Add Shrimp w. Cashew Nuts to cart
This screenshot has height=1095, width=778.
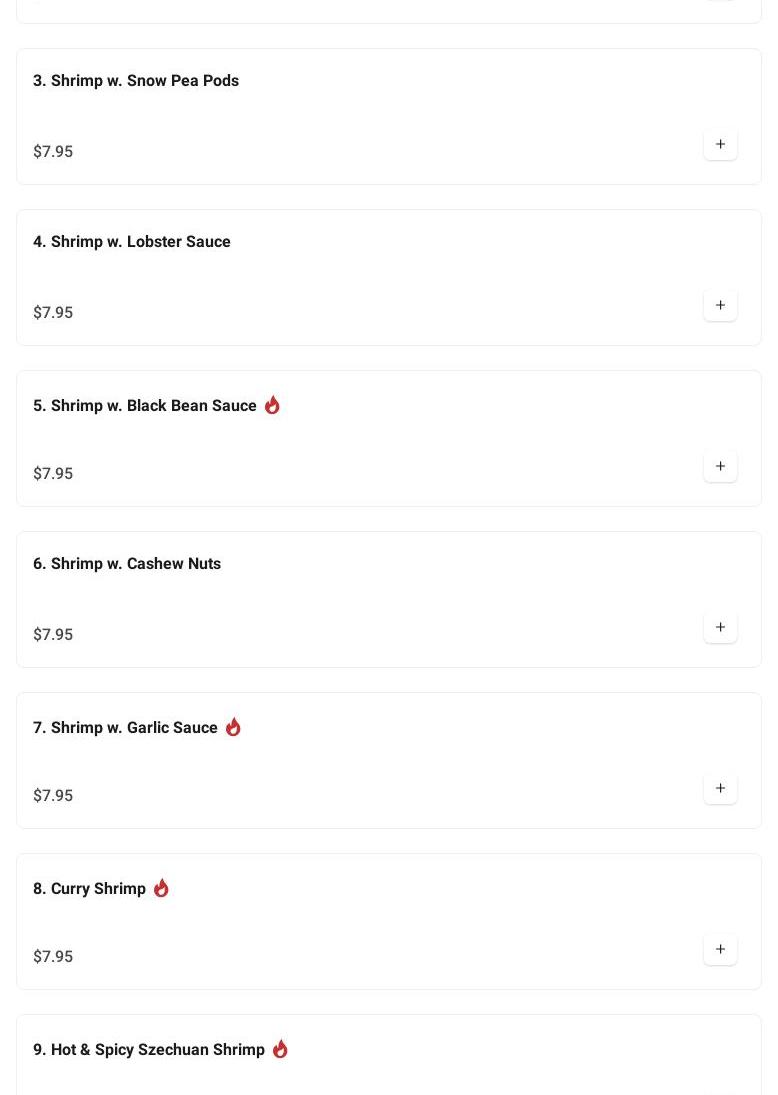coord(720,628)
